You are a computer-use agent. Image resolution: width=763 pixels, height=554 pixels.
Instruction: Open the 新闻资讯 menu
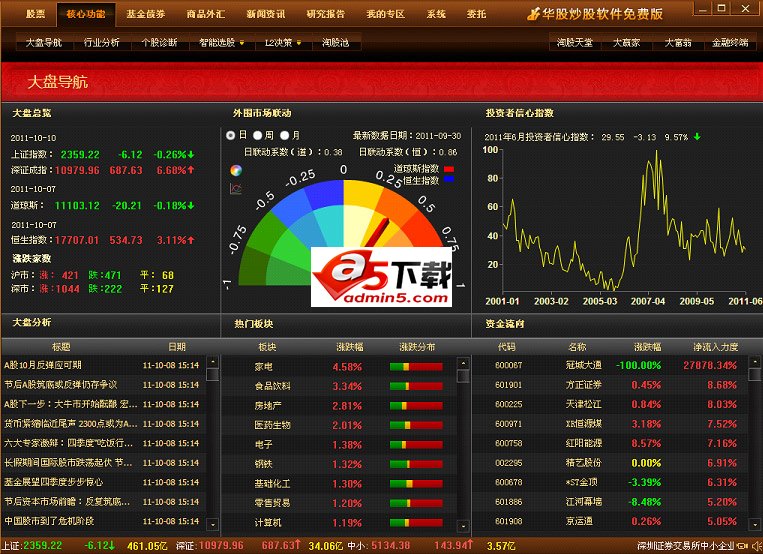[265, 14]
